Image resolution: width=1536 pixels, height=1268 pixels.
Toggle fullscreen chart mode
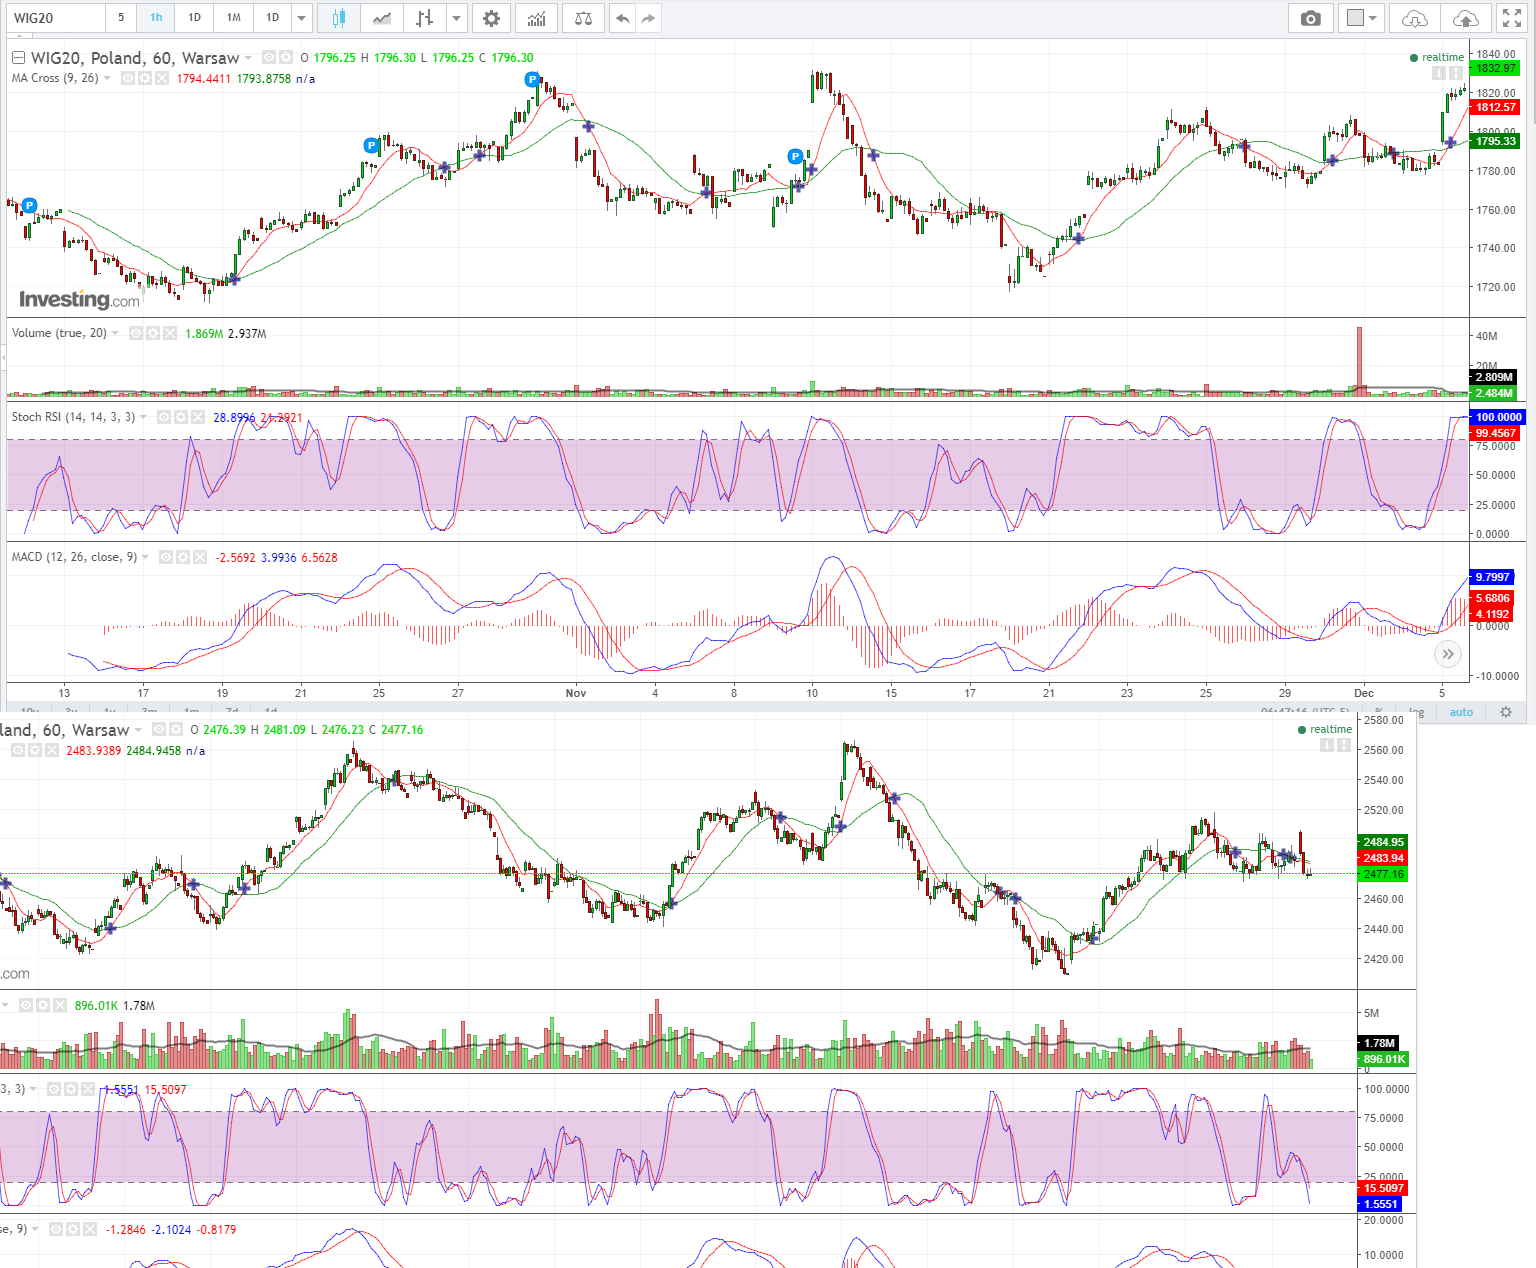tap(1512, 18)
